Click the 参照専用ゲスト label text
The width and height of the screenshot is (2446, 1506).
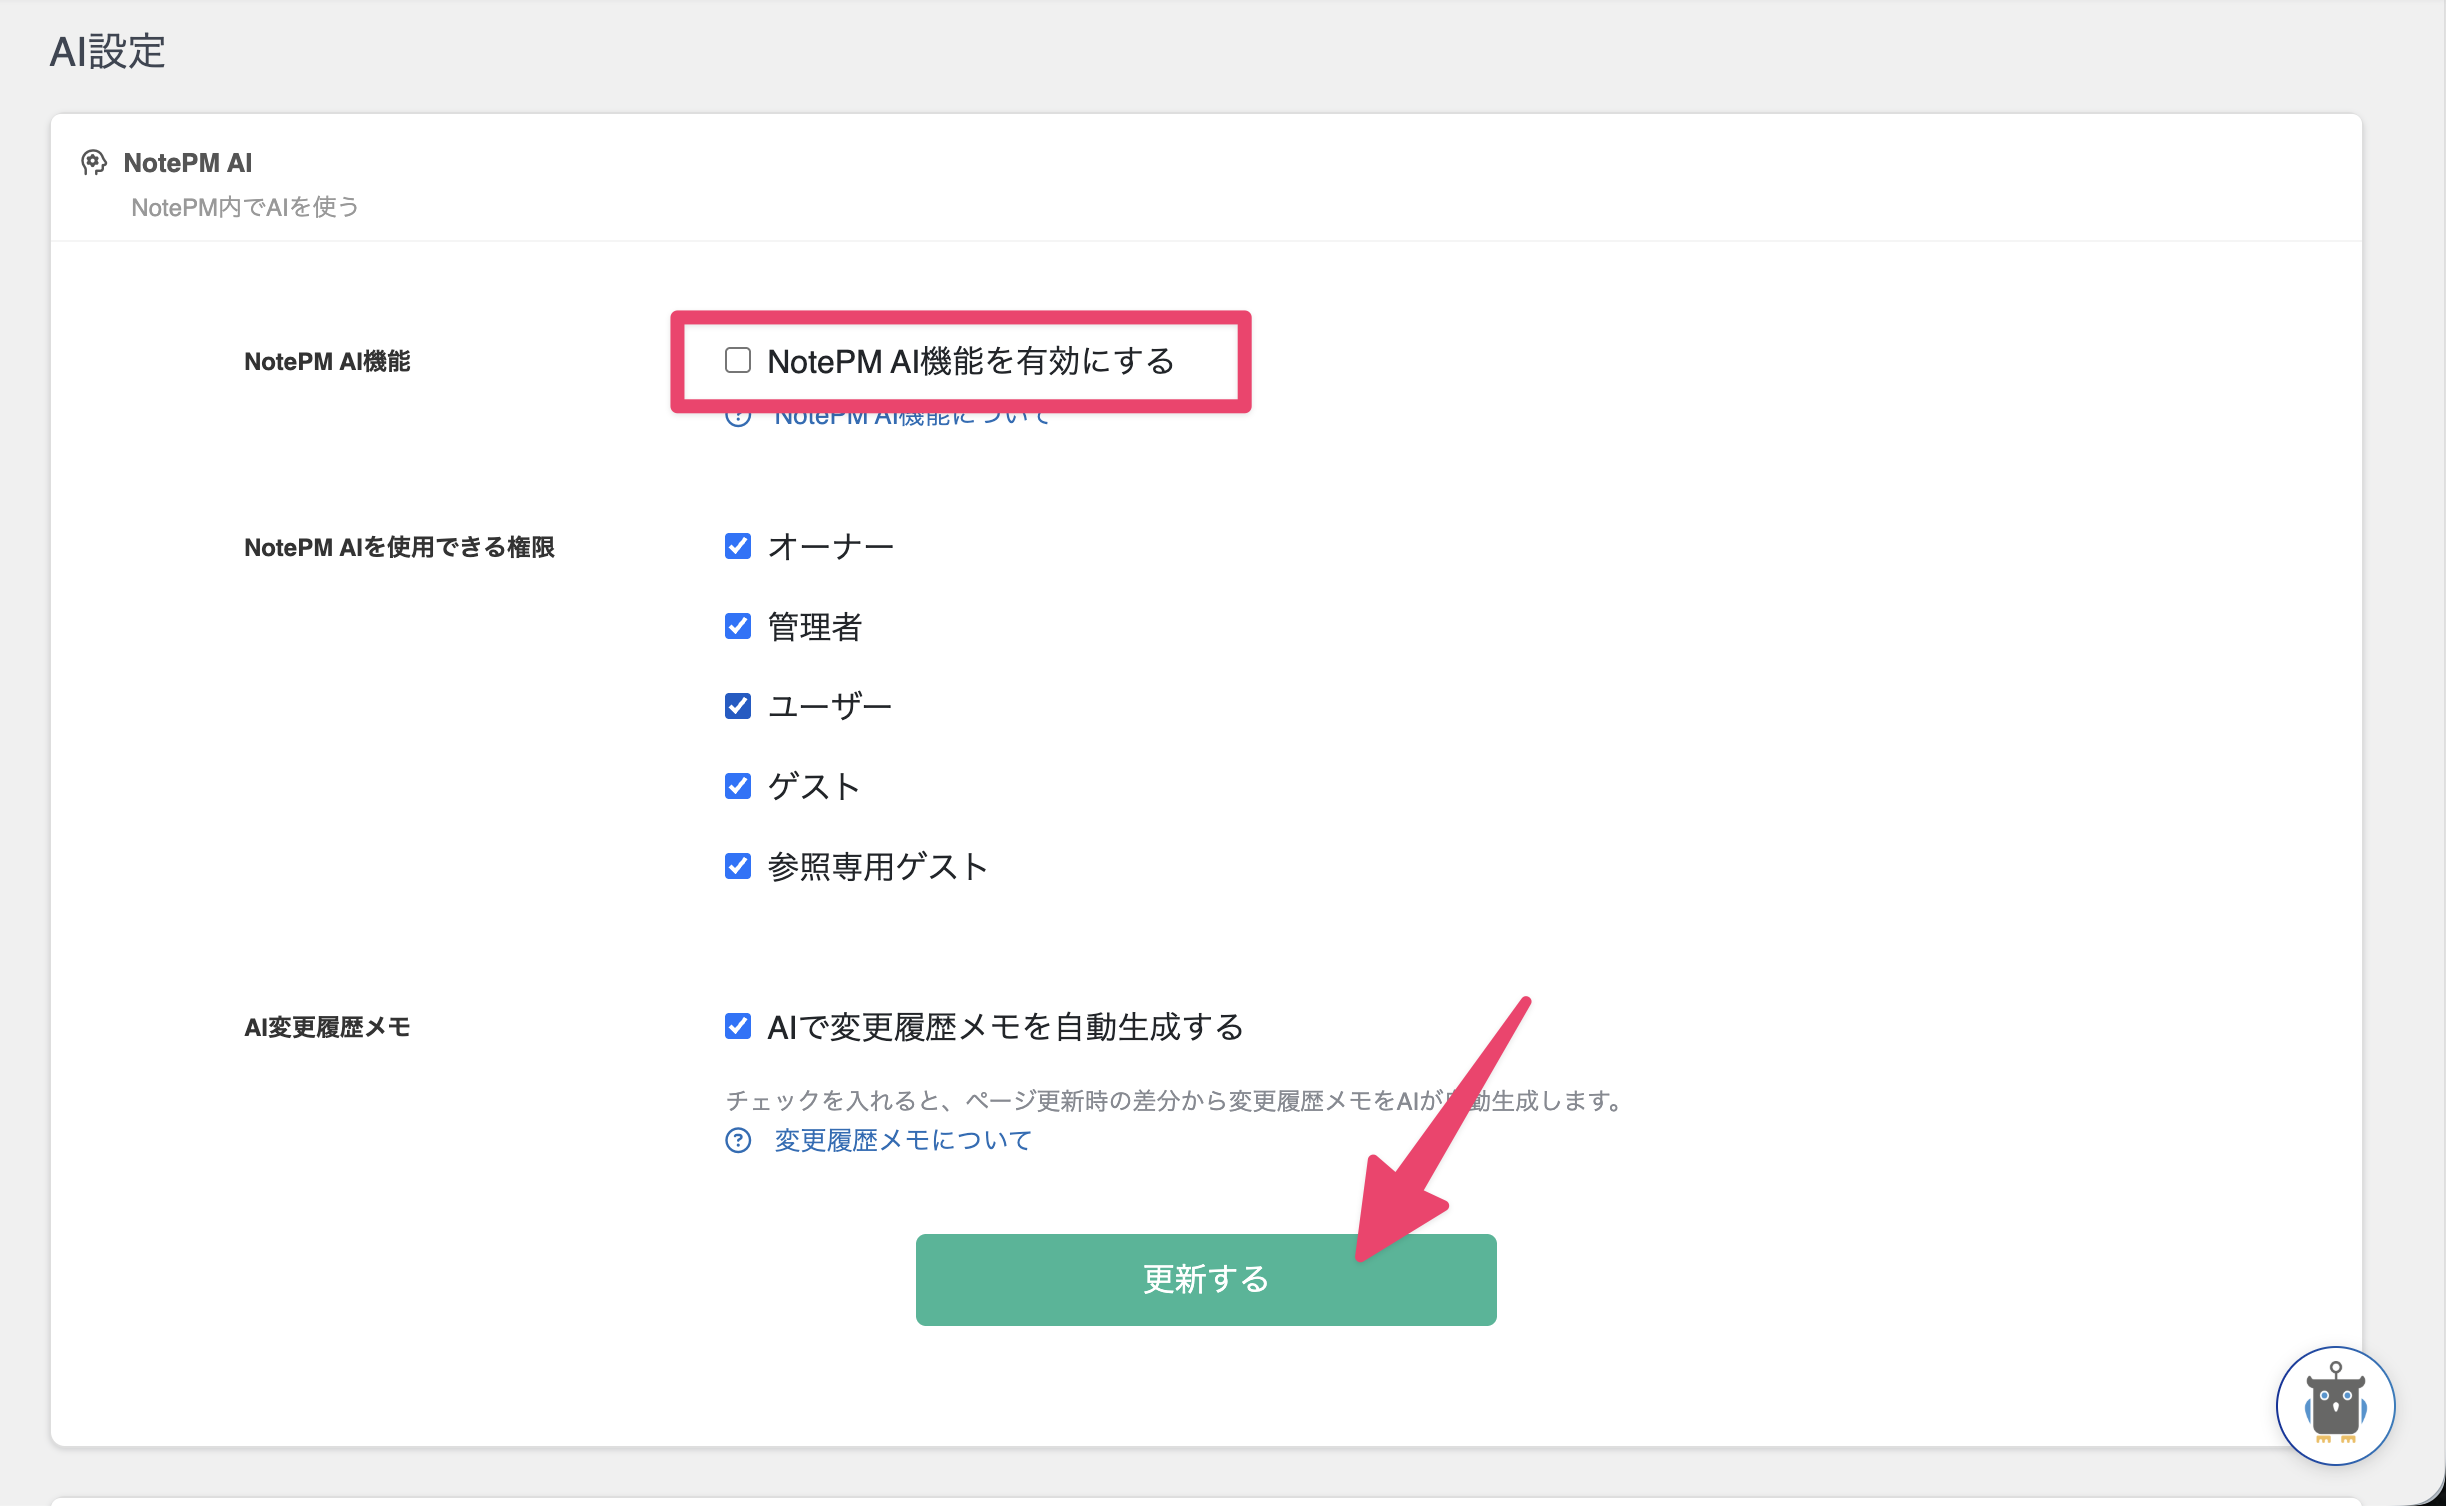(878, 866)
